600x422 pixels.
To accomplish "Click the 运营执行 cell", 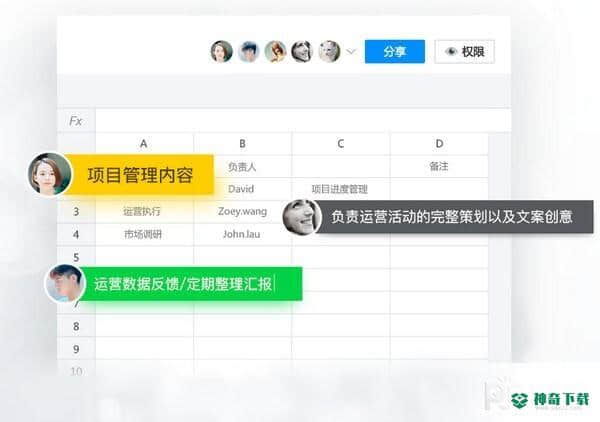I will (x=144, y=212).
